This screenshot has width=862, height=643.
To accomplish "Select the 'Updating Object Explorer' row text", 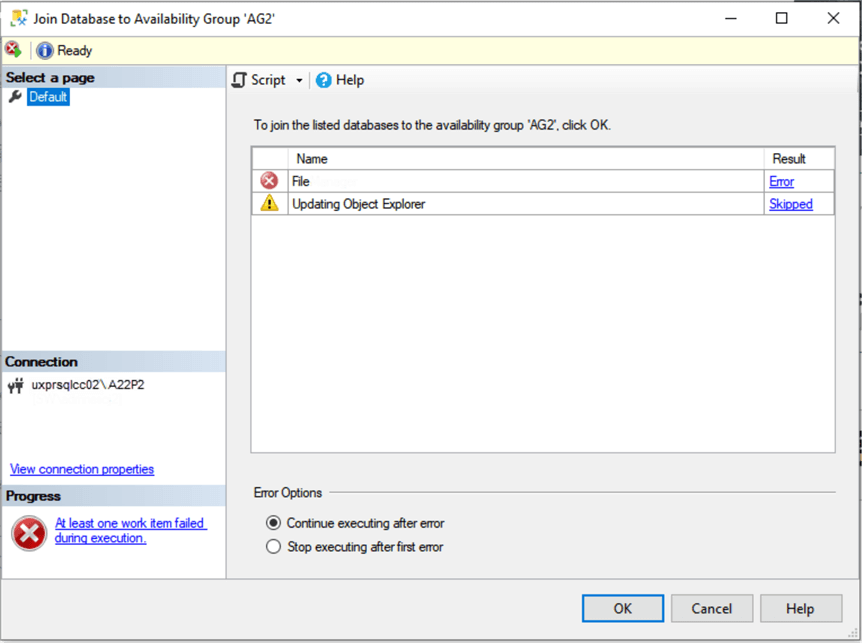I will pos(358,204).
